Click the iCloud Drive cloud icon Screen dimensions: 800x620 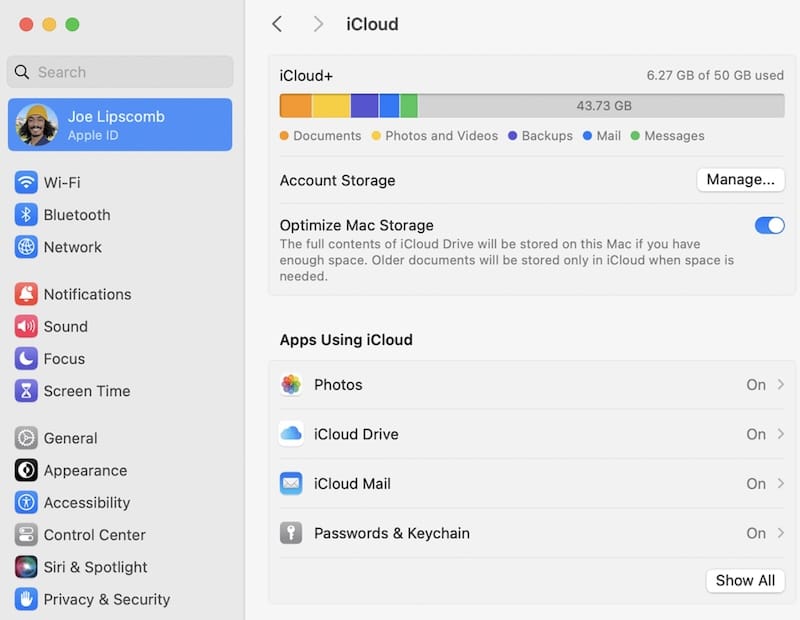pos(291,434)
